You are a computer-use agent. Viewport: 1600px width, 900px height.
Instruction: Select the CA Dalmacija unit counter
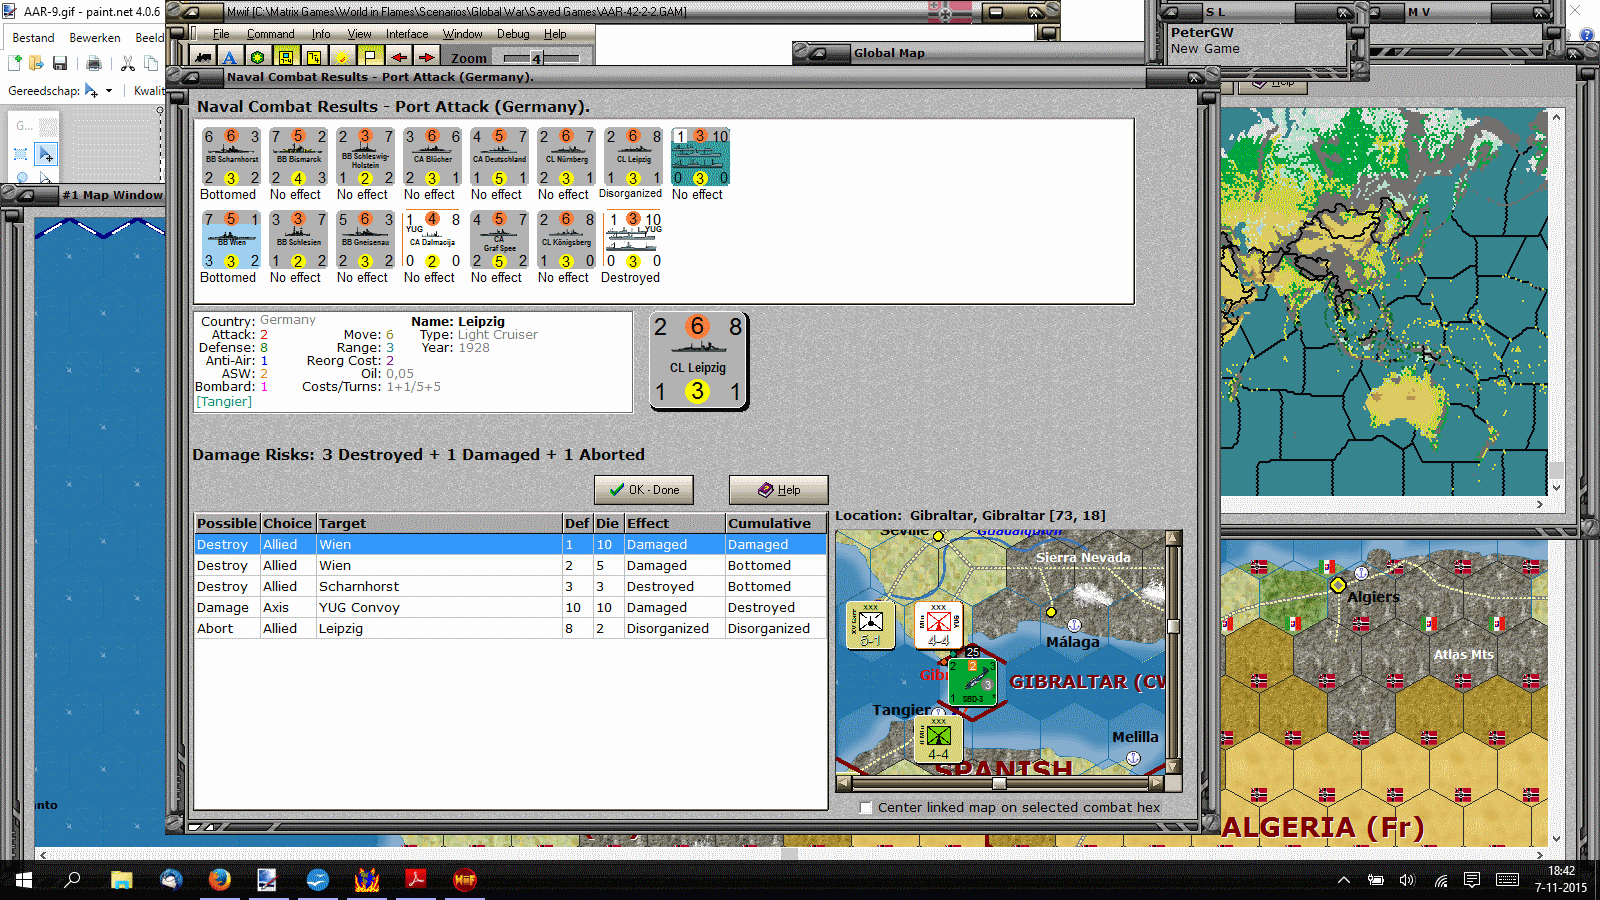coord(432,240)
